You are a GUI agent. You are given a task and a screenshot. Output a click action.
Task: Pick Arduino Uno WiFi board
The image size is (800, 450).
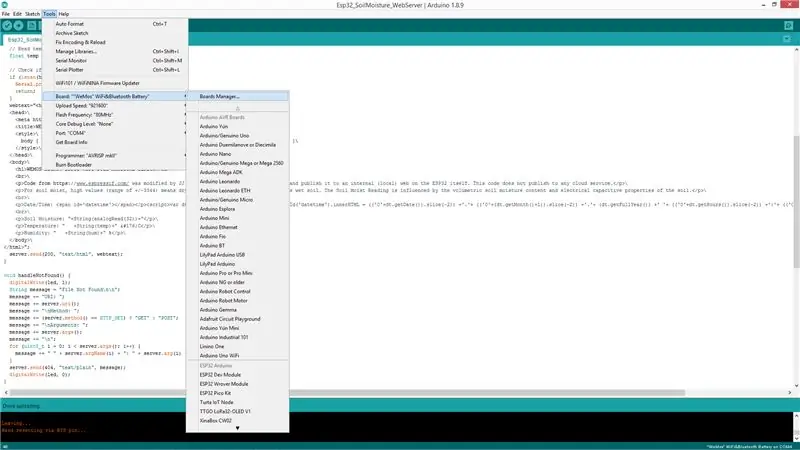(x=237, y=356)
